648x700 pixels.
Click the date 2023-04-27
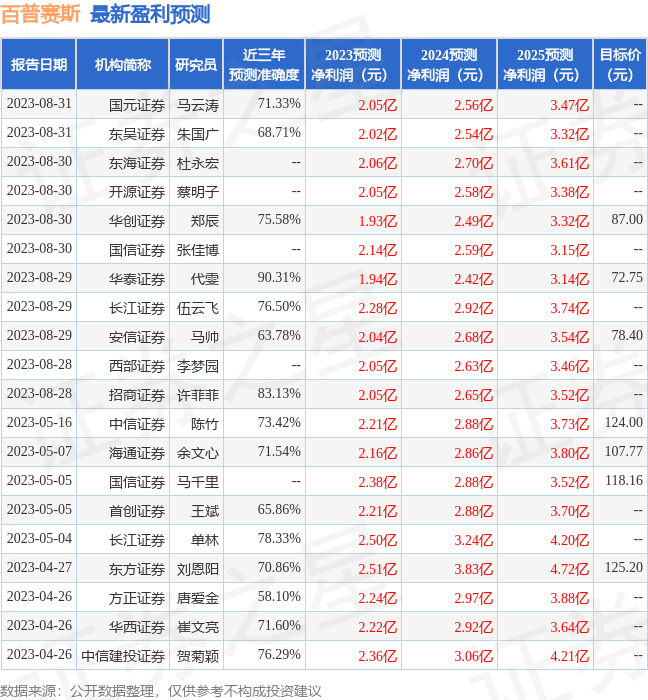pos(39,567)
